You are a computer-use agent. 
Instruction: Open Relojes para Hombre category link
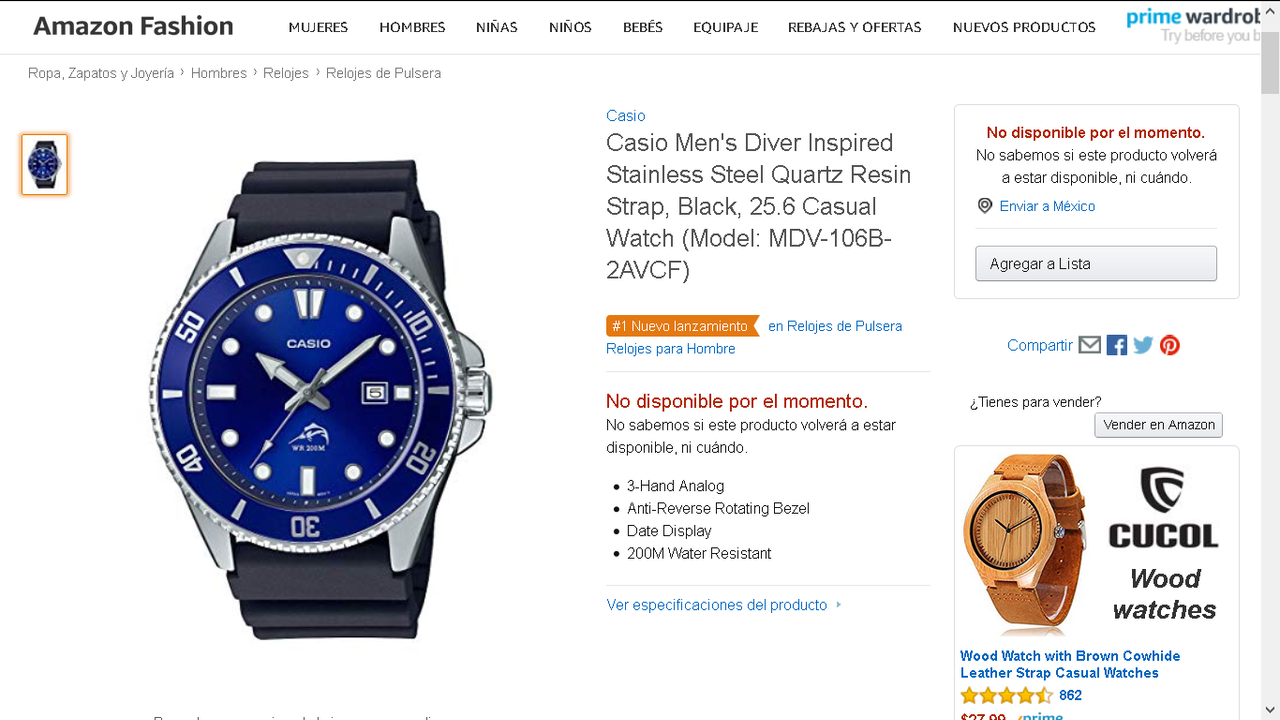pos(671,349)
